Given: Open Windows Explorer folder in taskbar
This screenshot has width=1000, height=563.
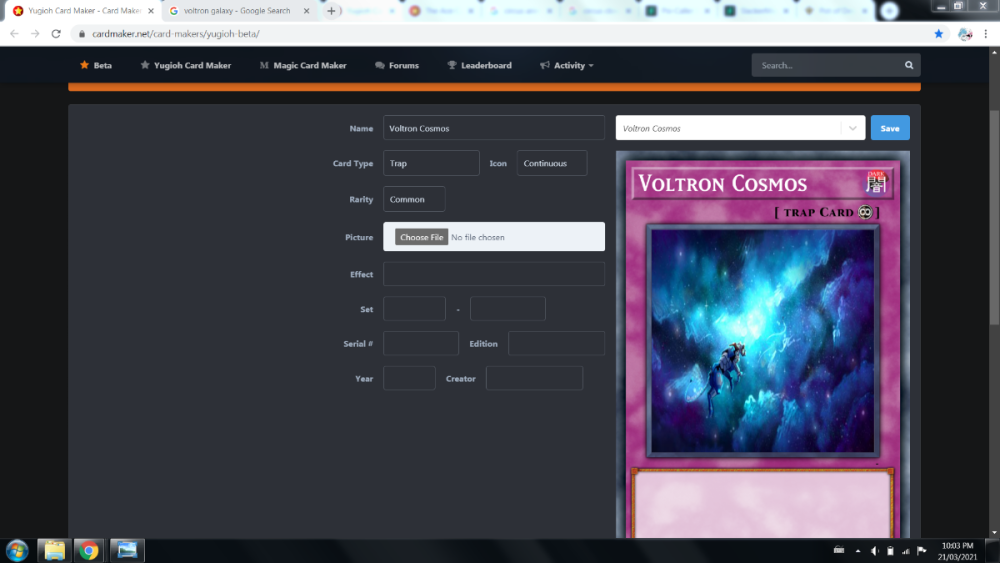Looking at the screenshot, I should 54,550.
